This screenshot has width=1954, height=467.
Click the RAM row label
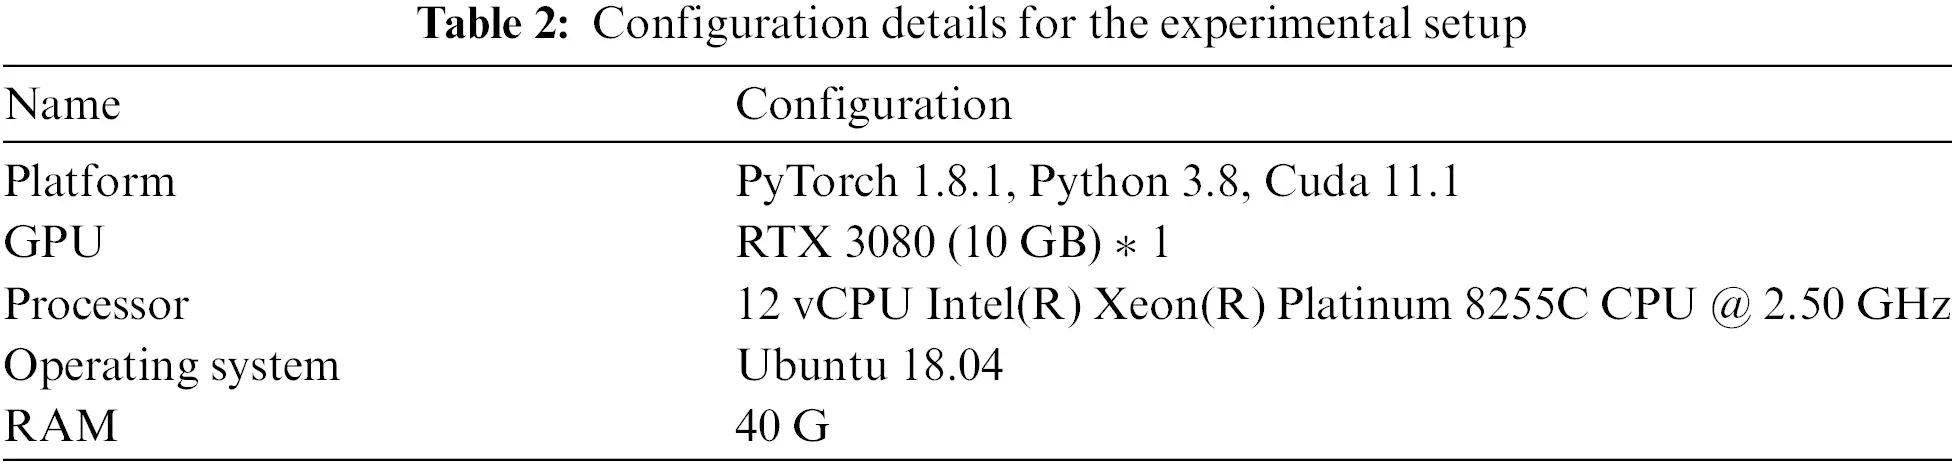[60, 427]
